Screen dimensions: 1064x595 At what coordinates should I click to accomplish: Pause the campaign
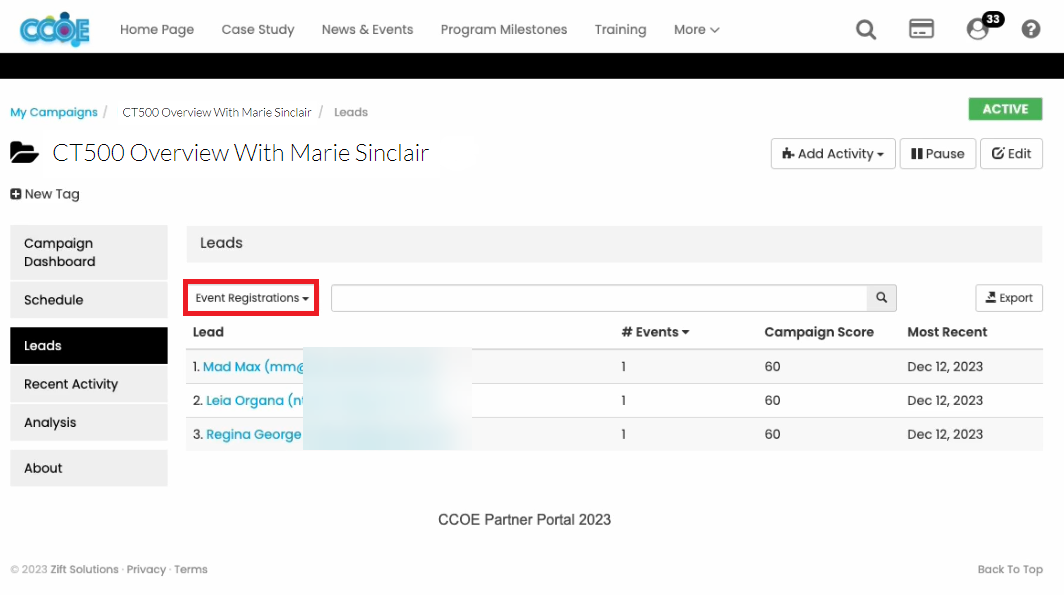pyautogui.click(x=937, y=153)
